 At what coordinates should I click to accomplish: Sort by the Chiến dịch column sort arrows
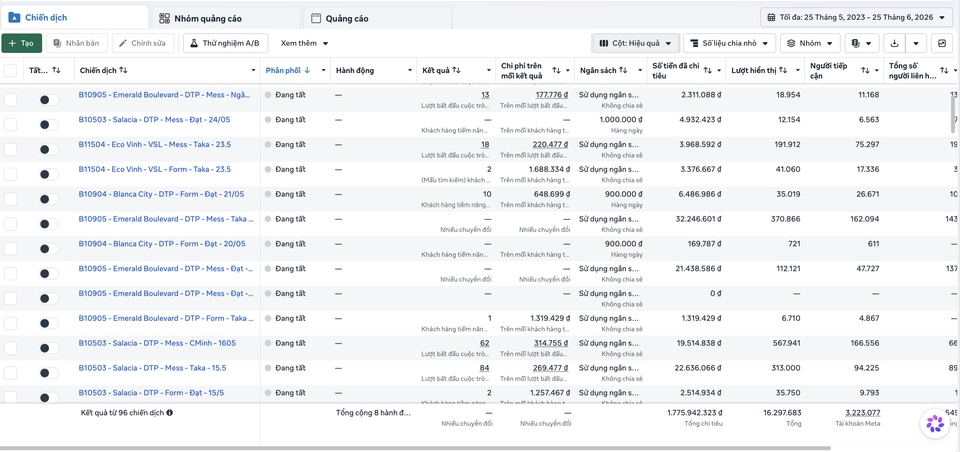tap(123, 70)
